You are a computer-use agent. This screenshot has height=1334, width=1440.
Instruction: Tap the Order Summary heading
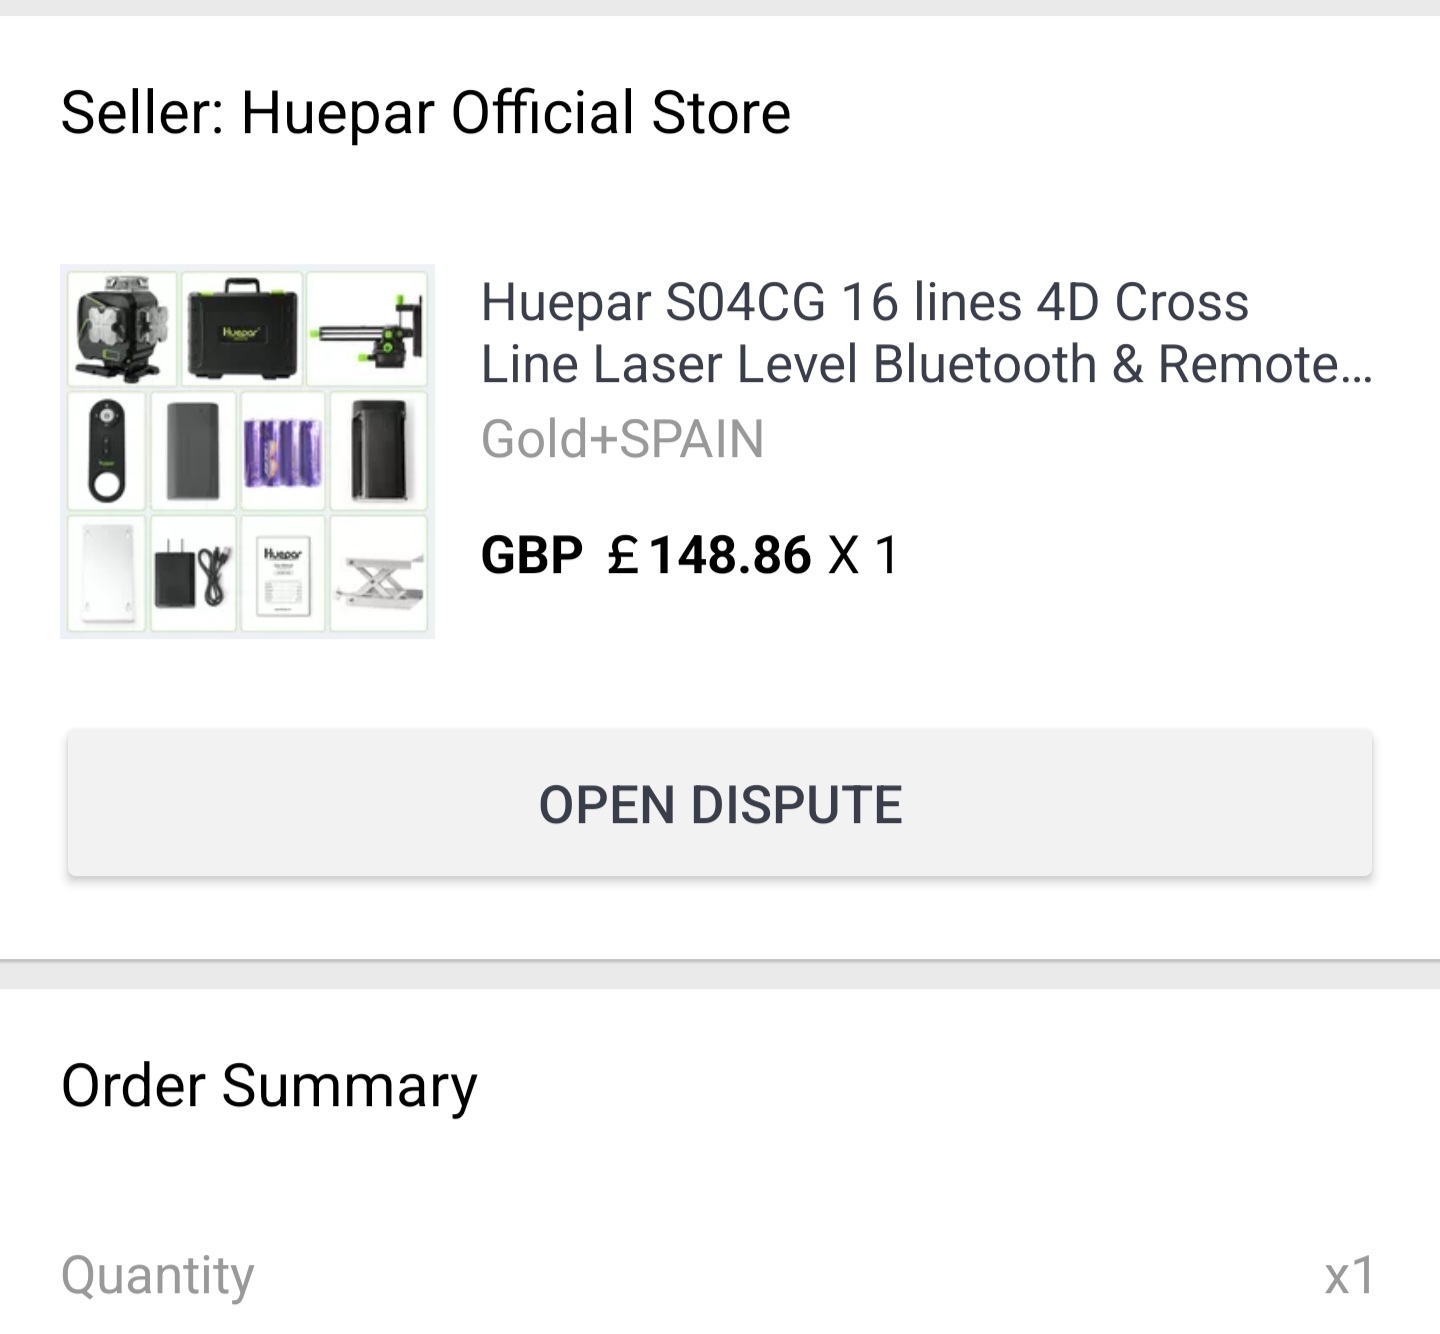click(269, 1086)
